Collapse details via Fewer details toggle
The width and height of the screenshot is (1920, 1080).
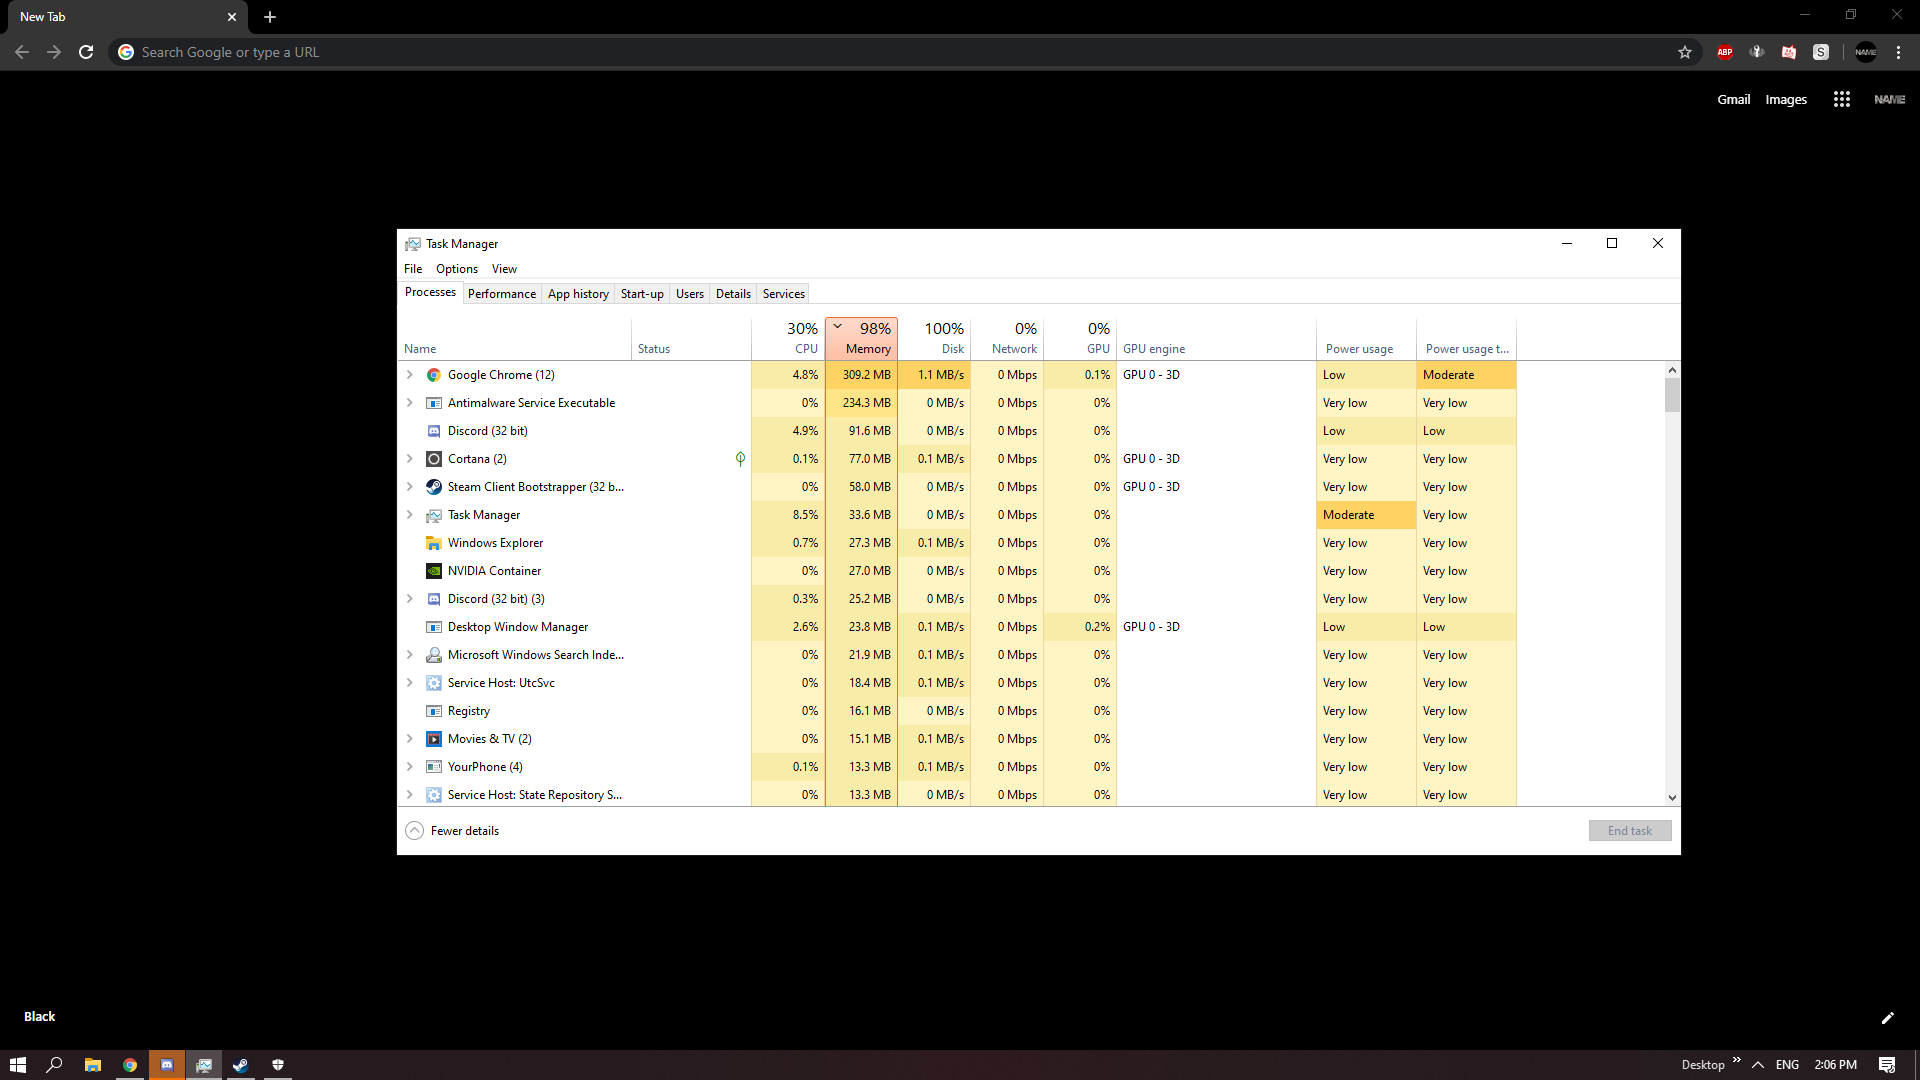coord(452,830)
